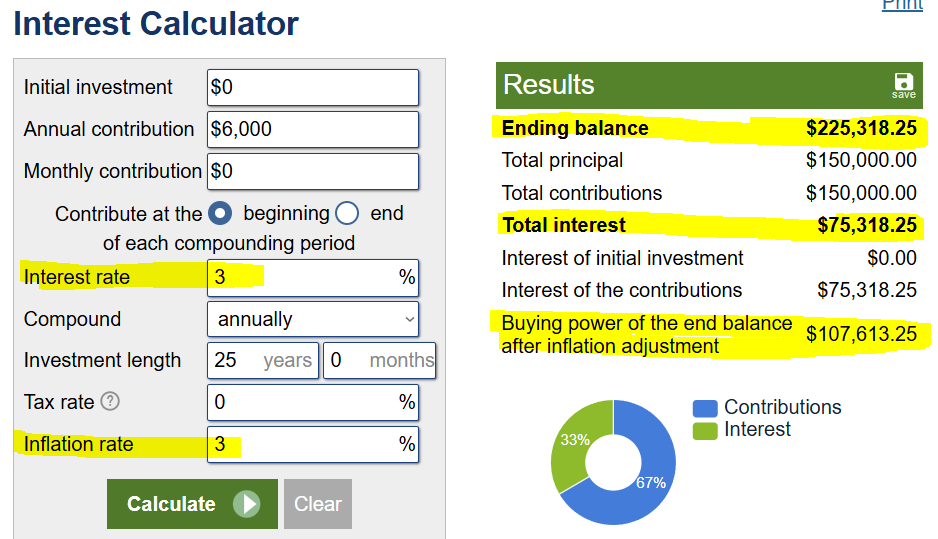The height and width of the screenshot is (539, 938).
Task: Click the Investment length years field
Action: [263, 360]
